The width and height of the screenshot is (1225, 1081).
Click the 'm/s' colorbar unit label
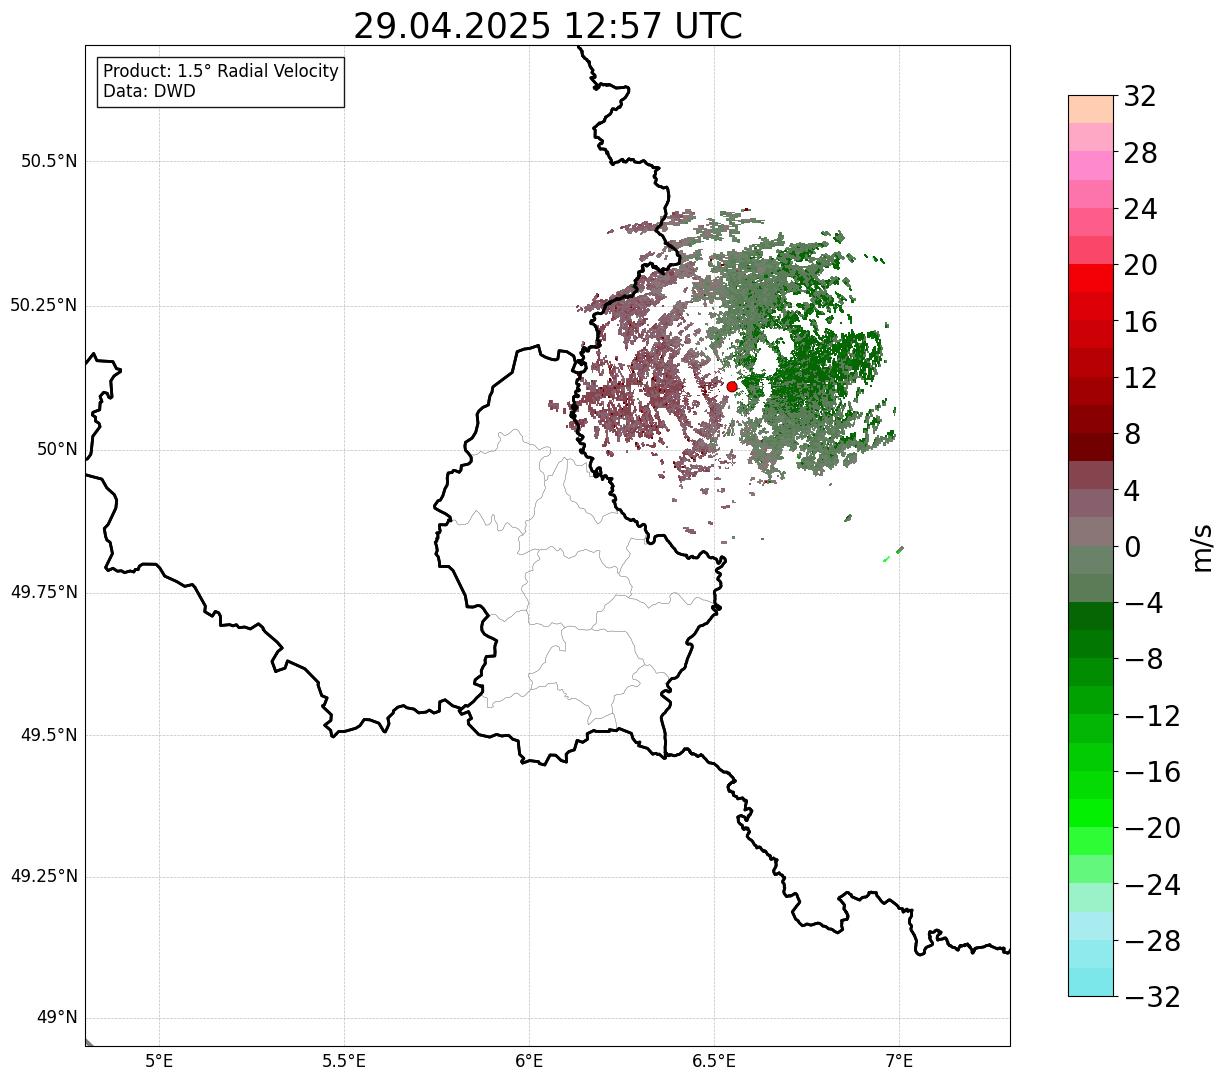click(x=1202, y=547)
